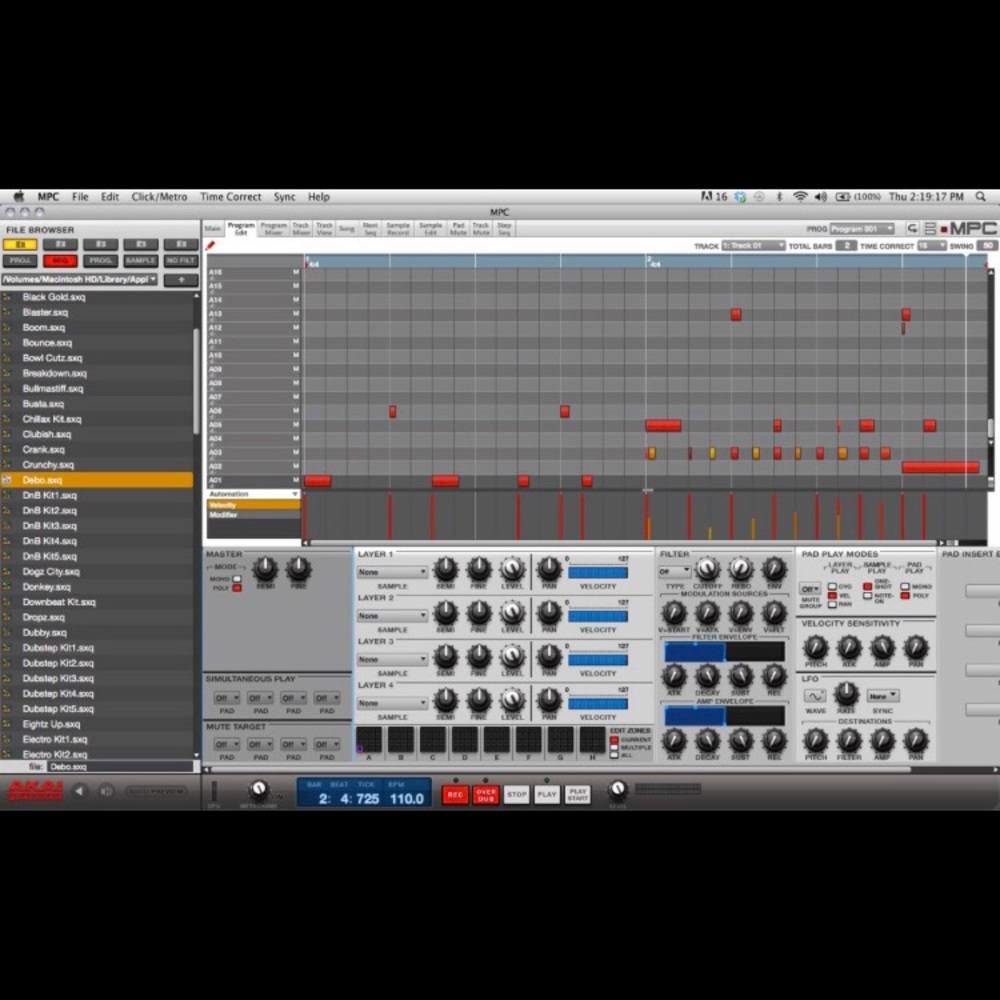The image size is (1000, 1000).
Task: Click the up-folder arrow button in file browser
Action: [181, 279]
